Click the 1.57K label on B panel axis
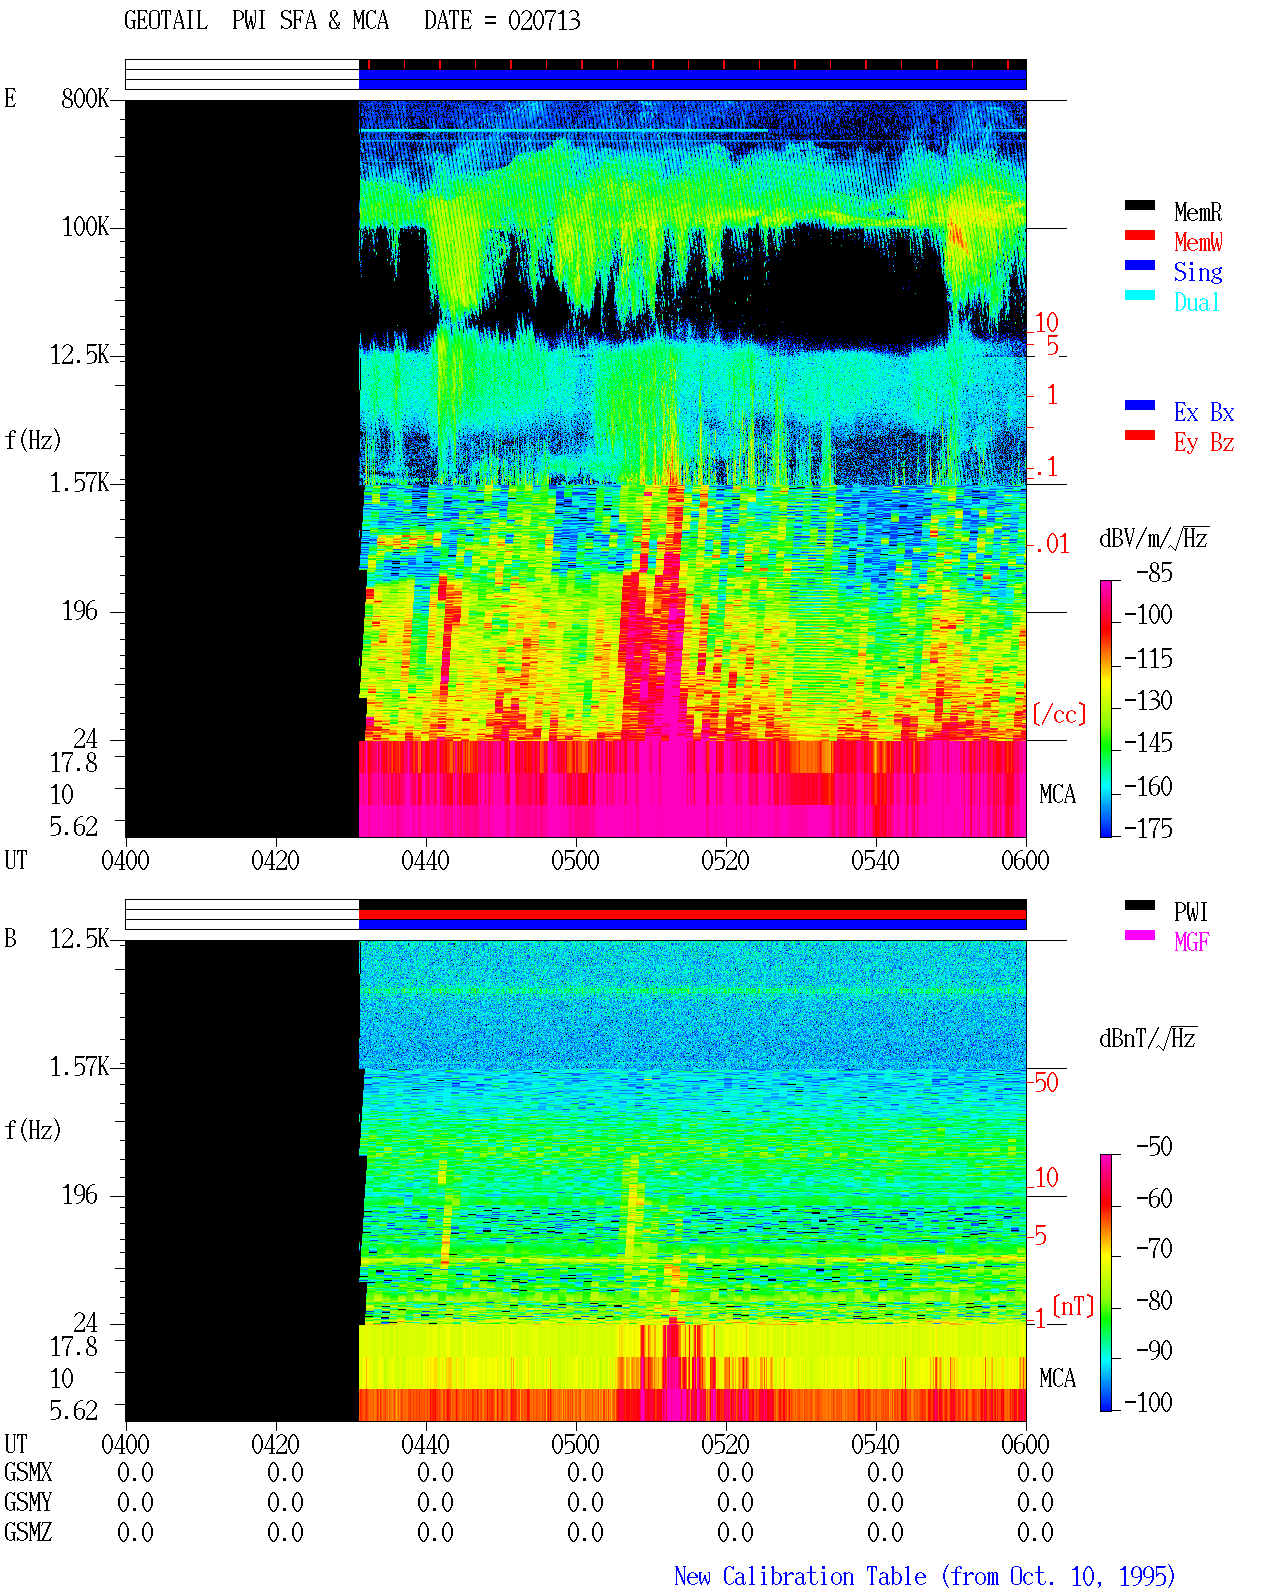 click(x=80, y=1066)
